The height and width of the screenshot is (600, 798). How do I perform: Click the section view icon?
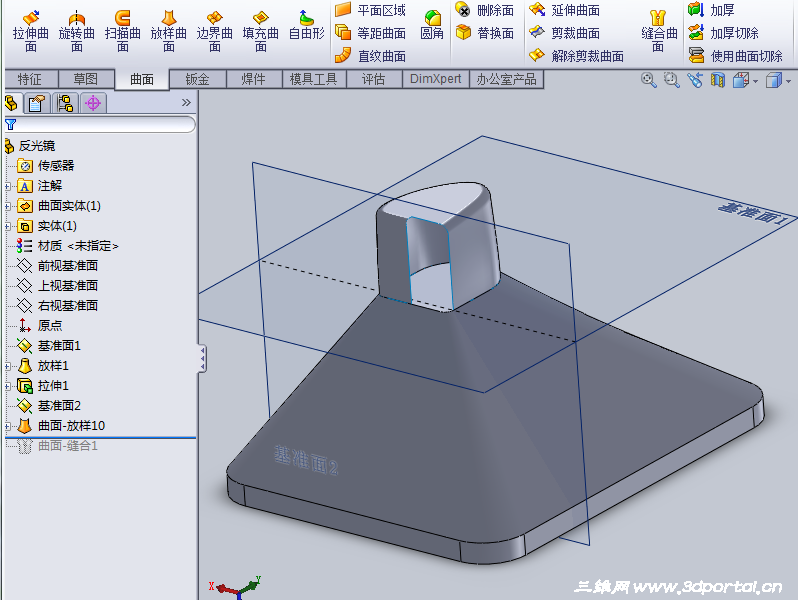pos(718,80)
